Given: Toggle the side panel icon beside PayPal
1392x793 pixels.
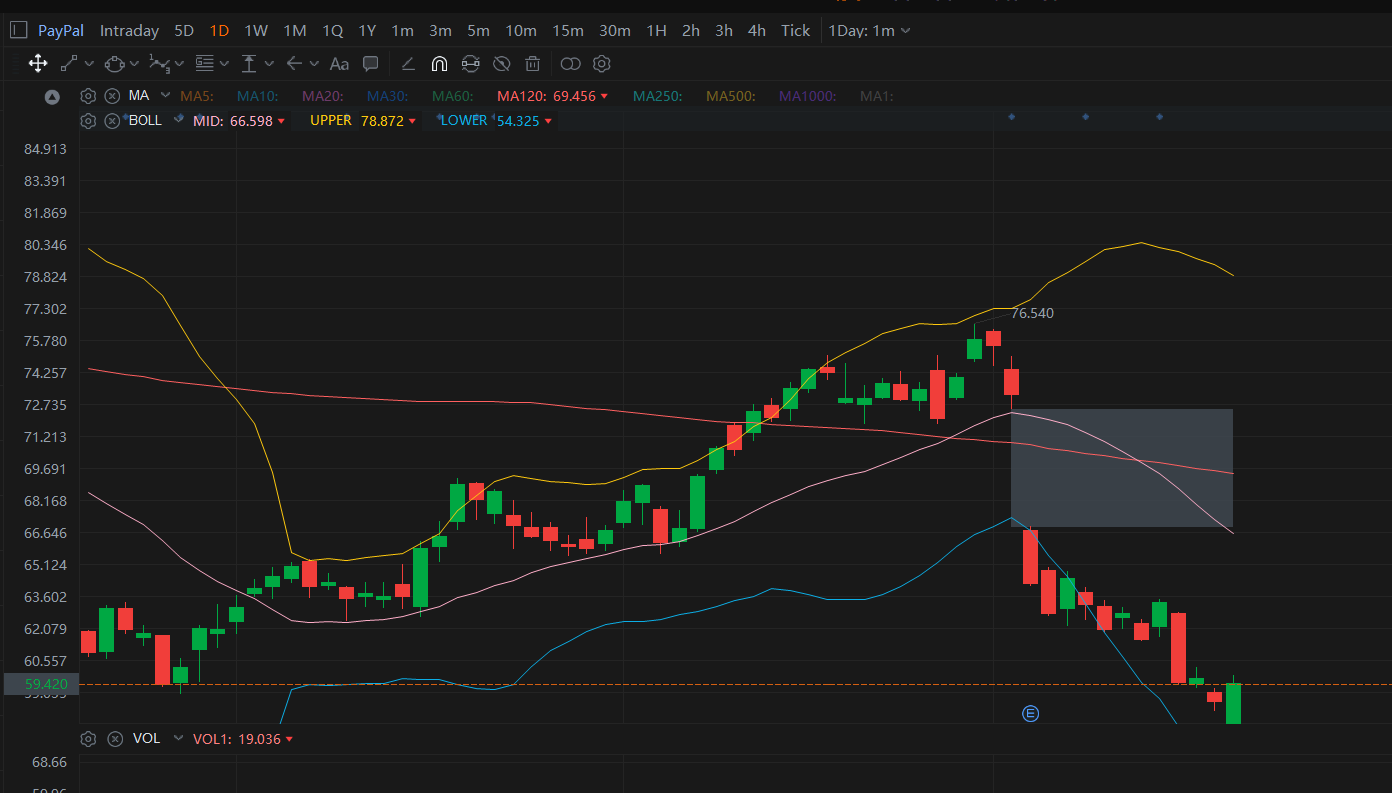Looking at the screenshot, I should (18, 30).
